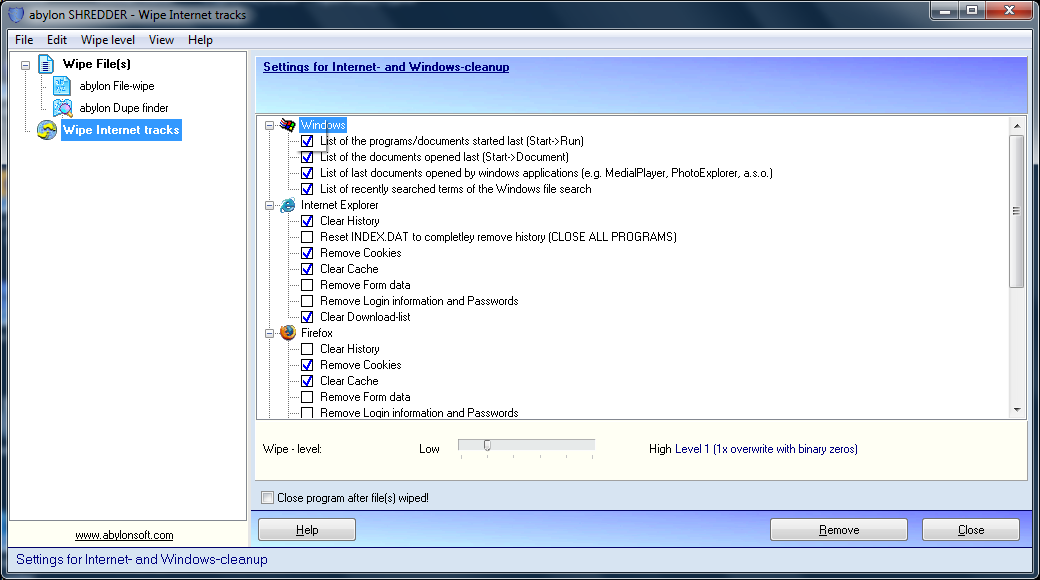The width and height of the screenshot is (1040, 580).
Task: Select the 'Internet Explorer' node label
Action: 340,205
